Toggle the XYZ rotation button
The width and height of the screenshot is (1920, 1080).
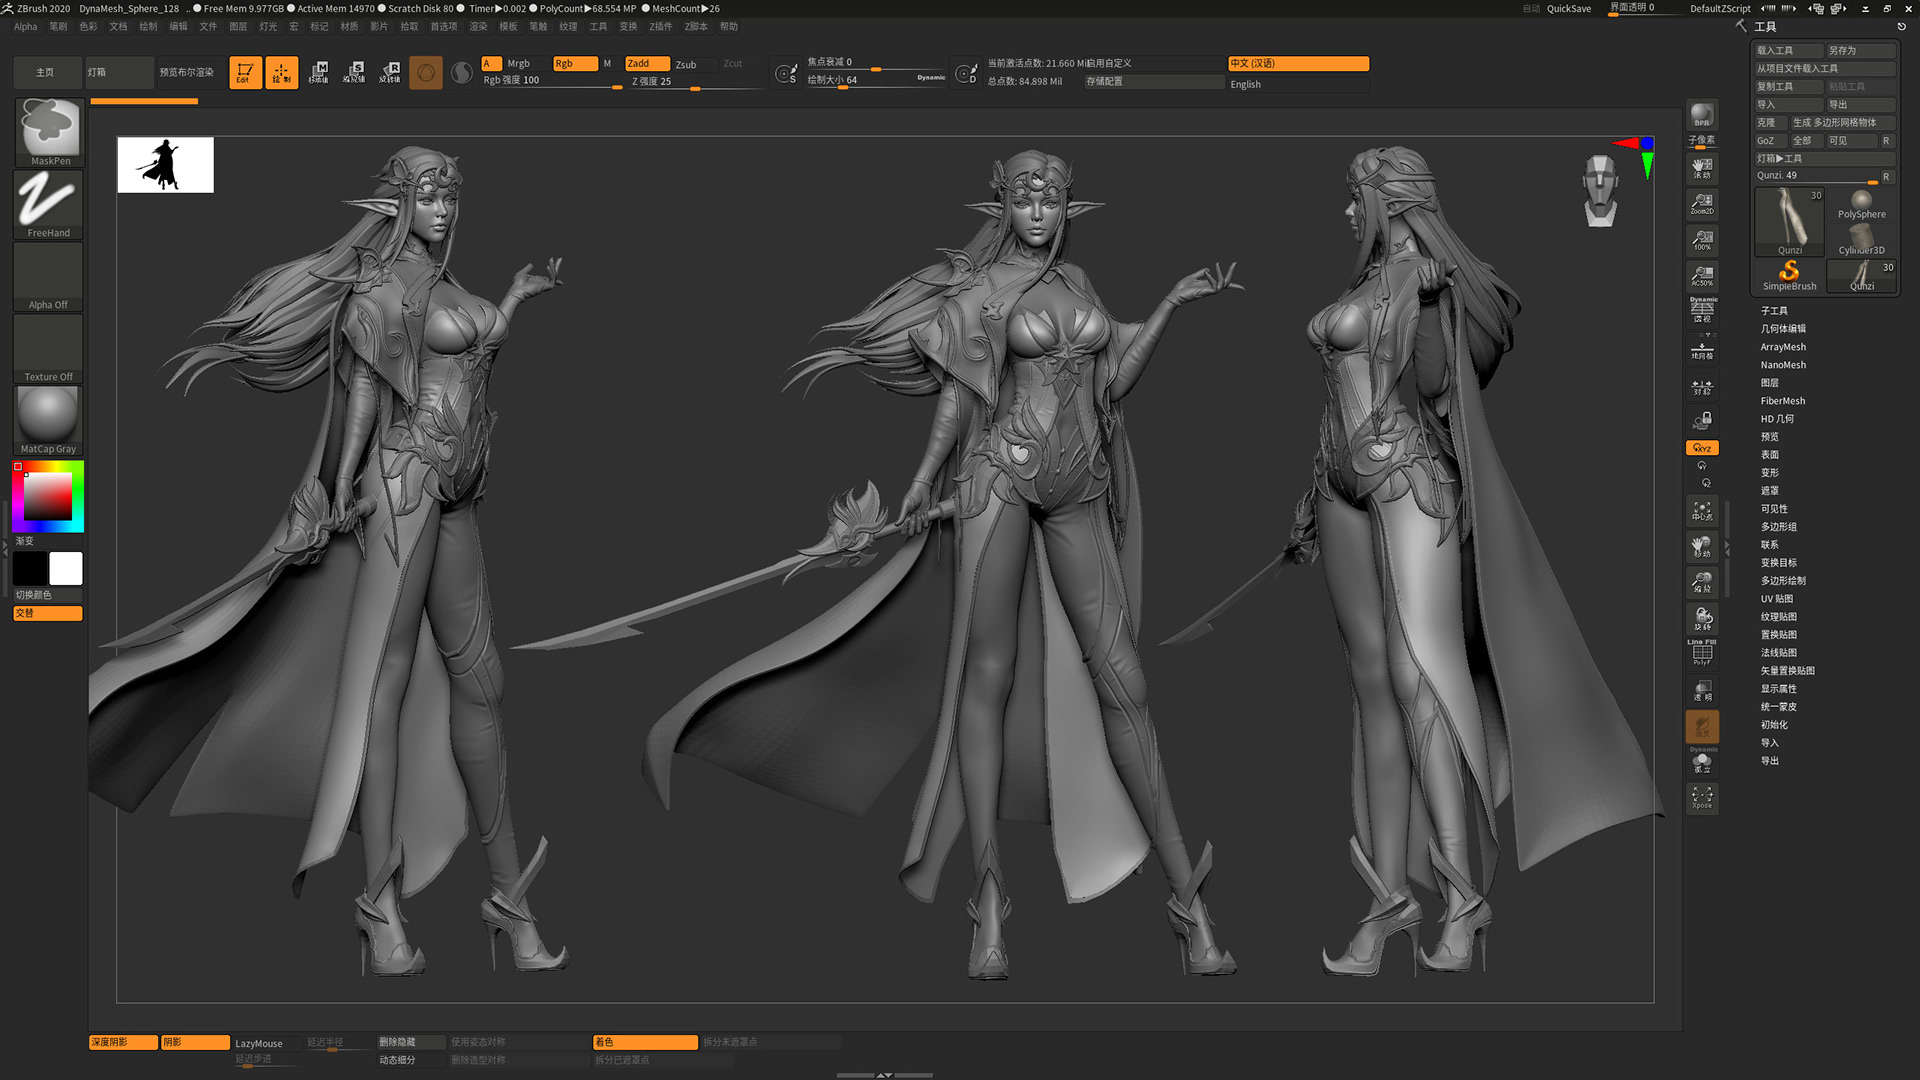pyautogui.click(x=1701, y=448)
